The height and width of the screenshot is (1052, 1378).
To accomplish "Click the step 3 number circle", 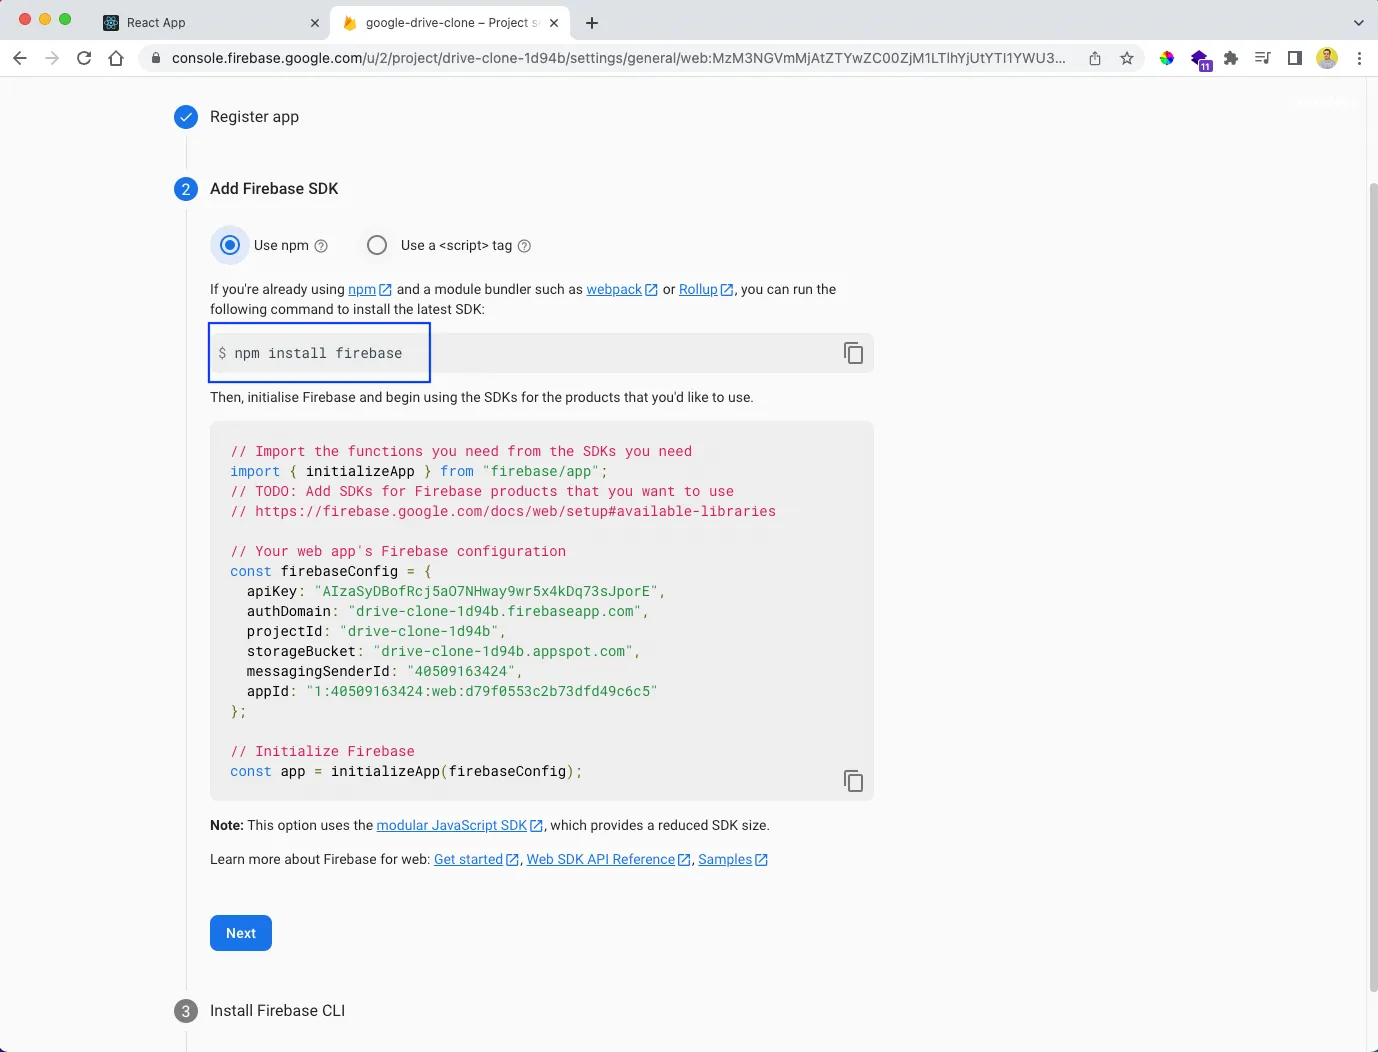I will click(x=186, y=1011).
